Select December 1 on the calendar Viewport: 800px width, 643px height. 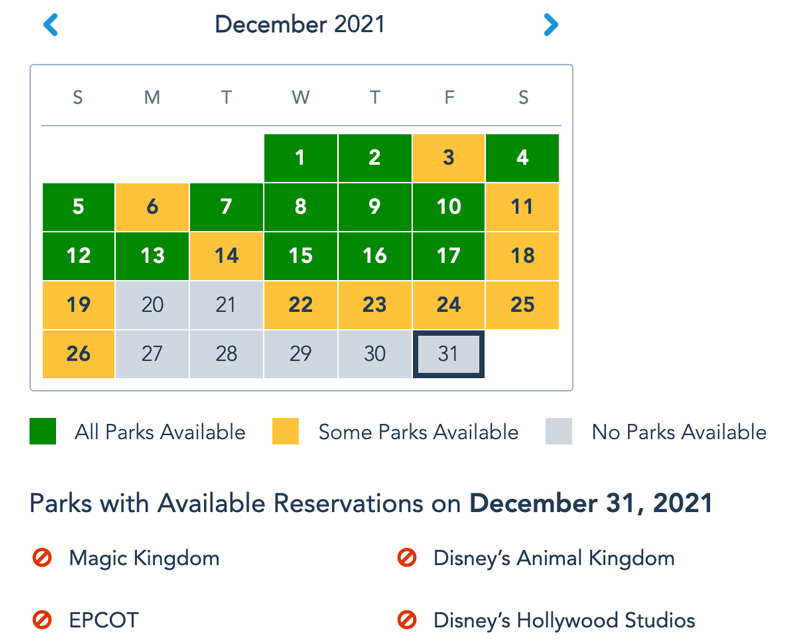pyautogui.click(x=301, y=158)
